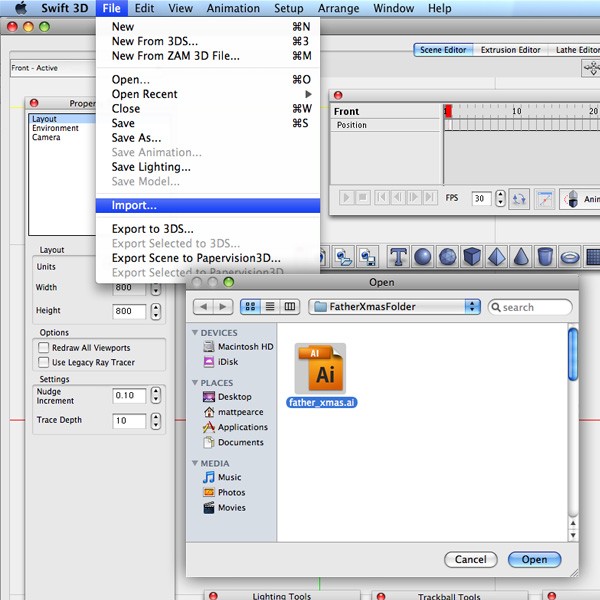Create a box primitive
This screenshot has width=600, height=600.
click(x=472, y=257)
